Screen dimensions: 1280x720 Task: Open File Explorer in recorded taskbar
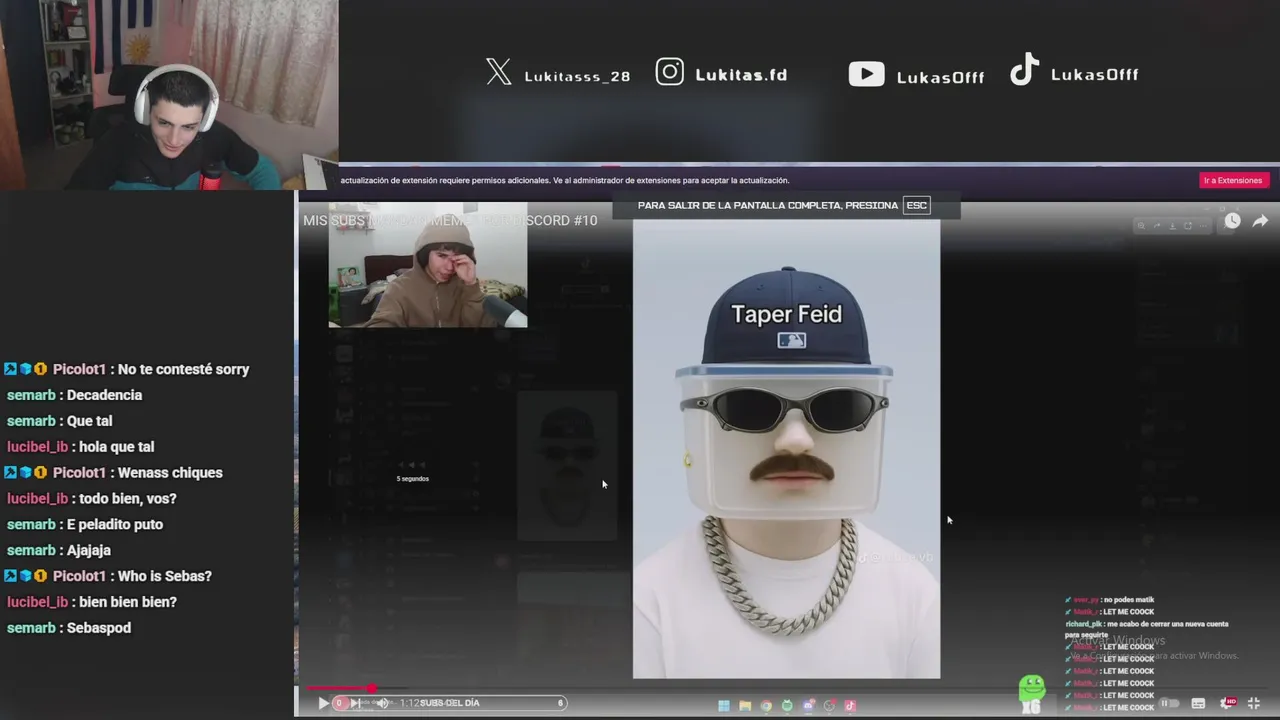(x=745, y=705)
